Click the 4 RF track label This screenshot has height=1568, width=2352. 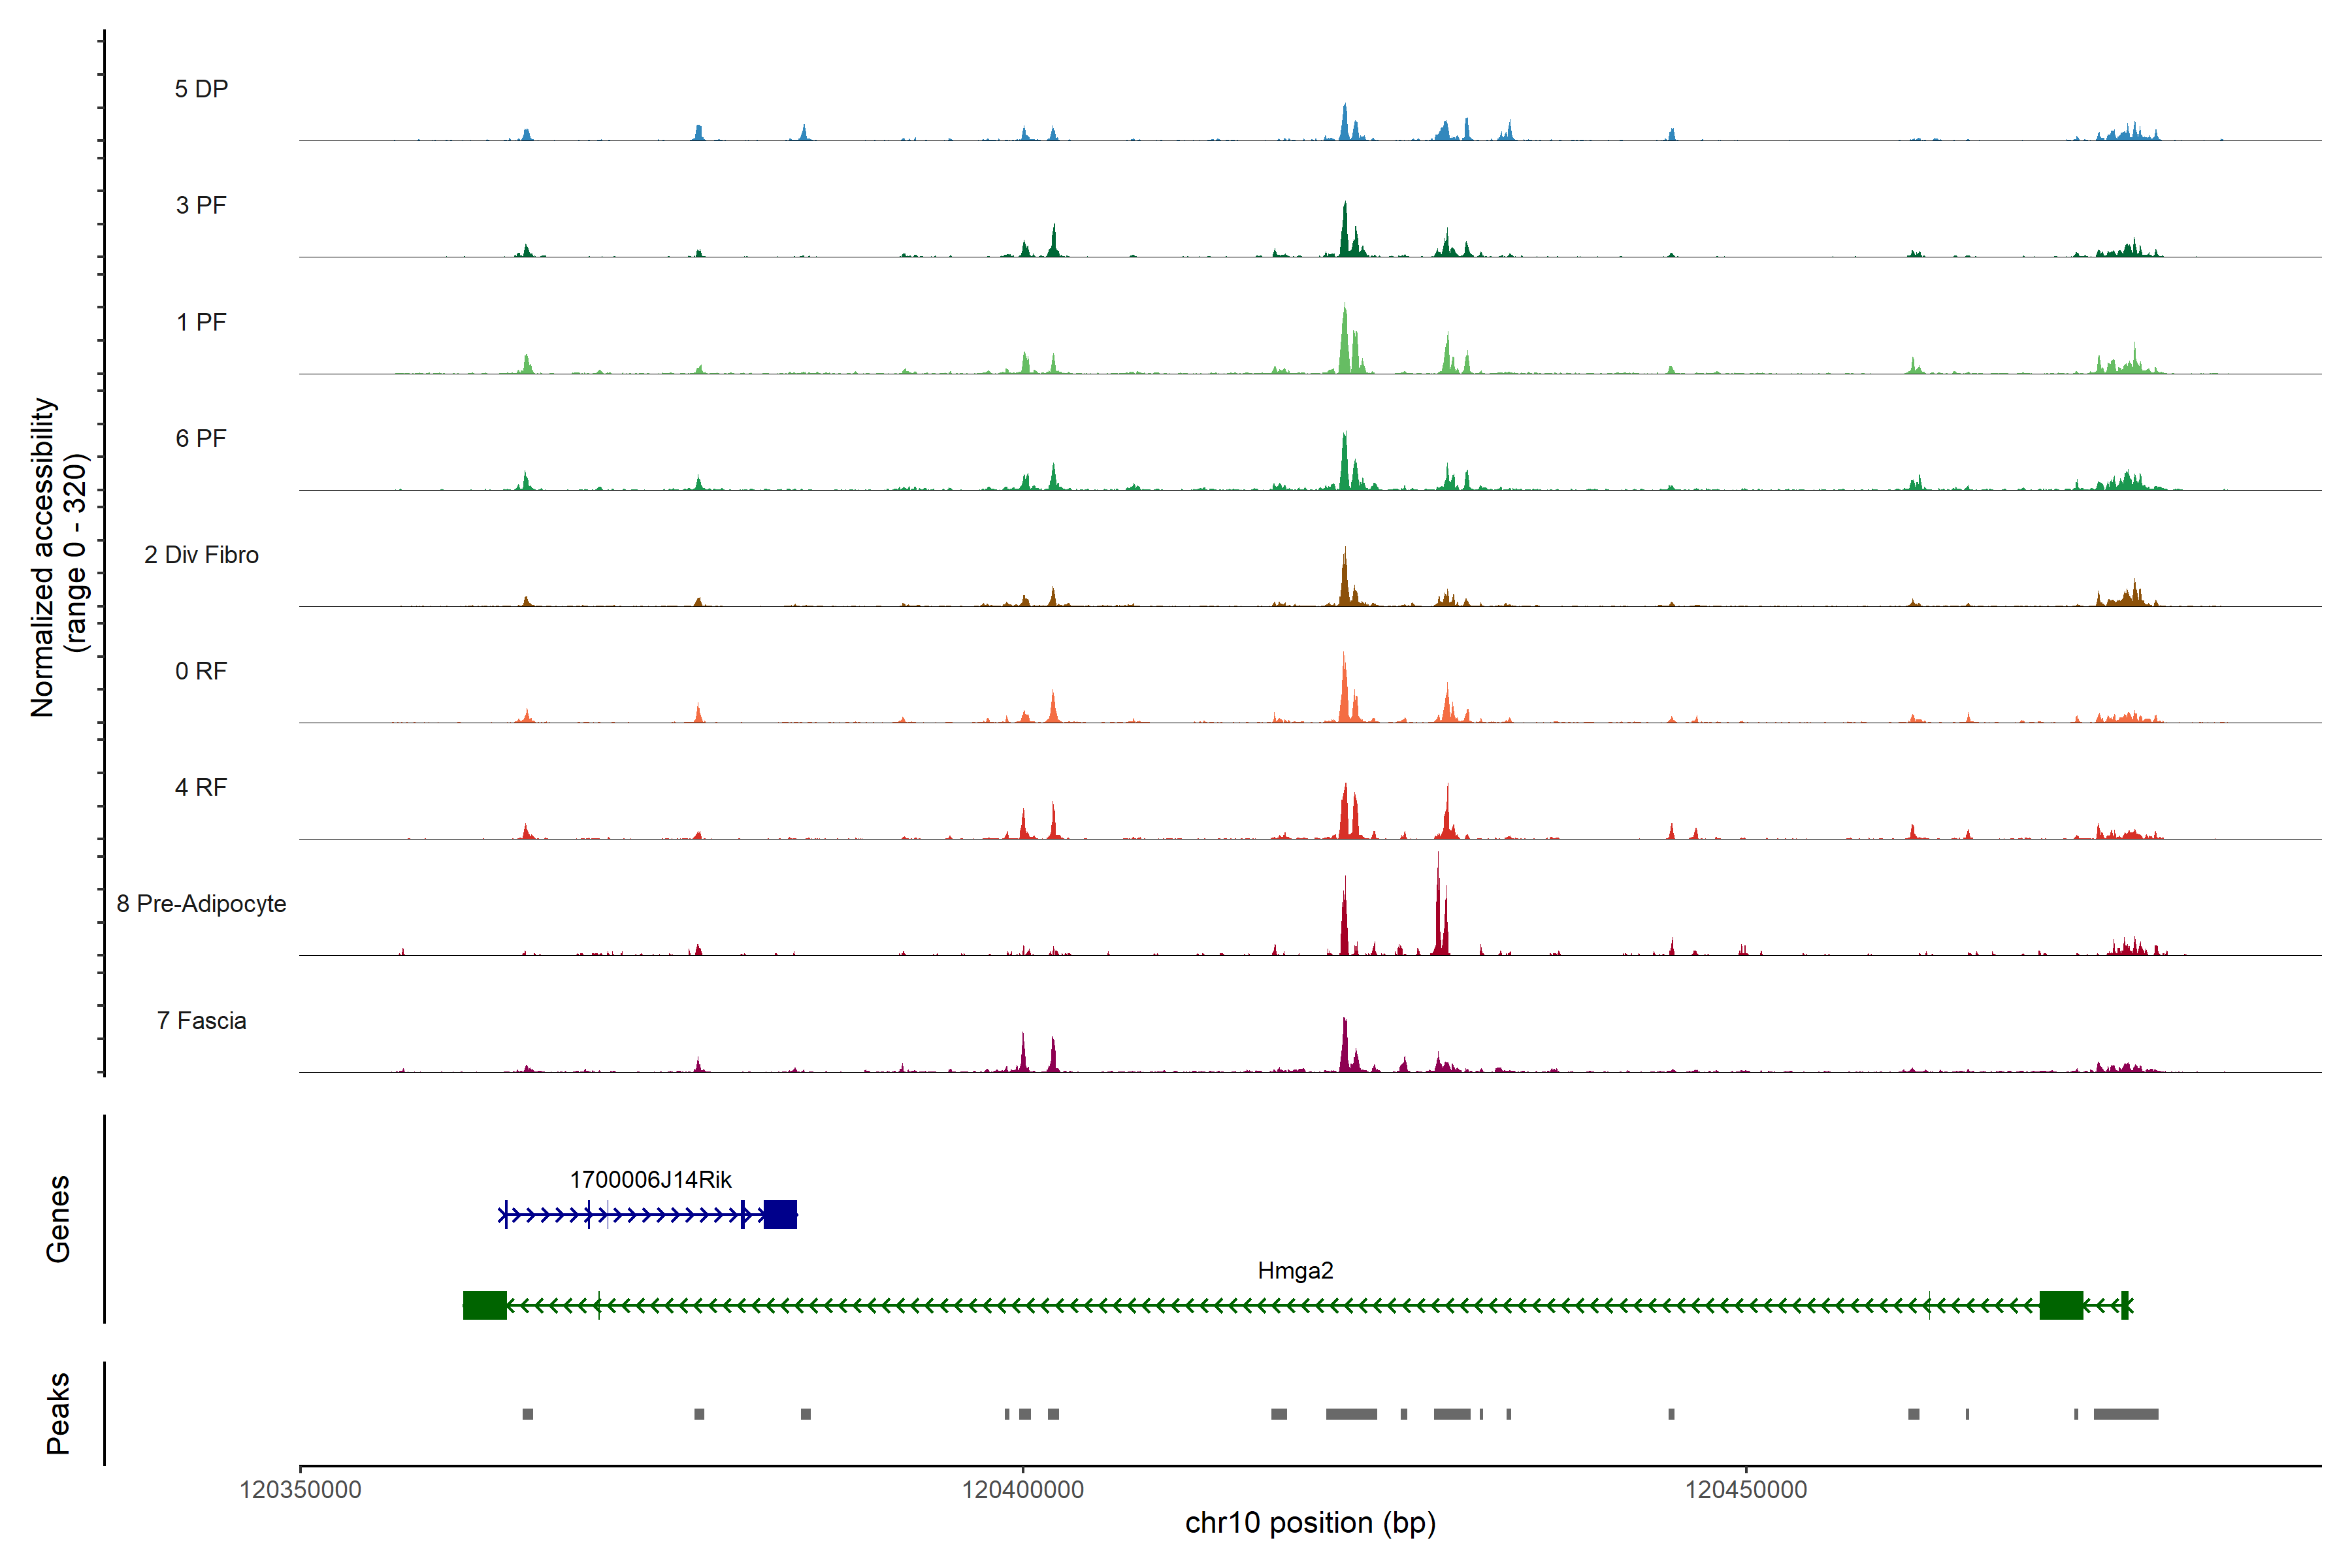click(201, 787)
